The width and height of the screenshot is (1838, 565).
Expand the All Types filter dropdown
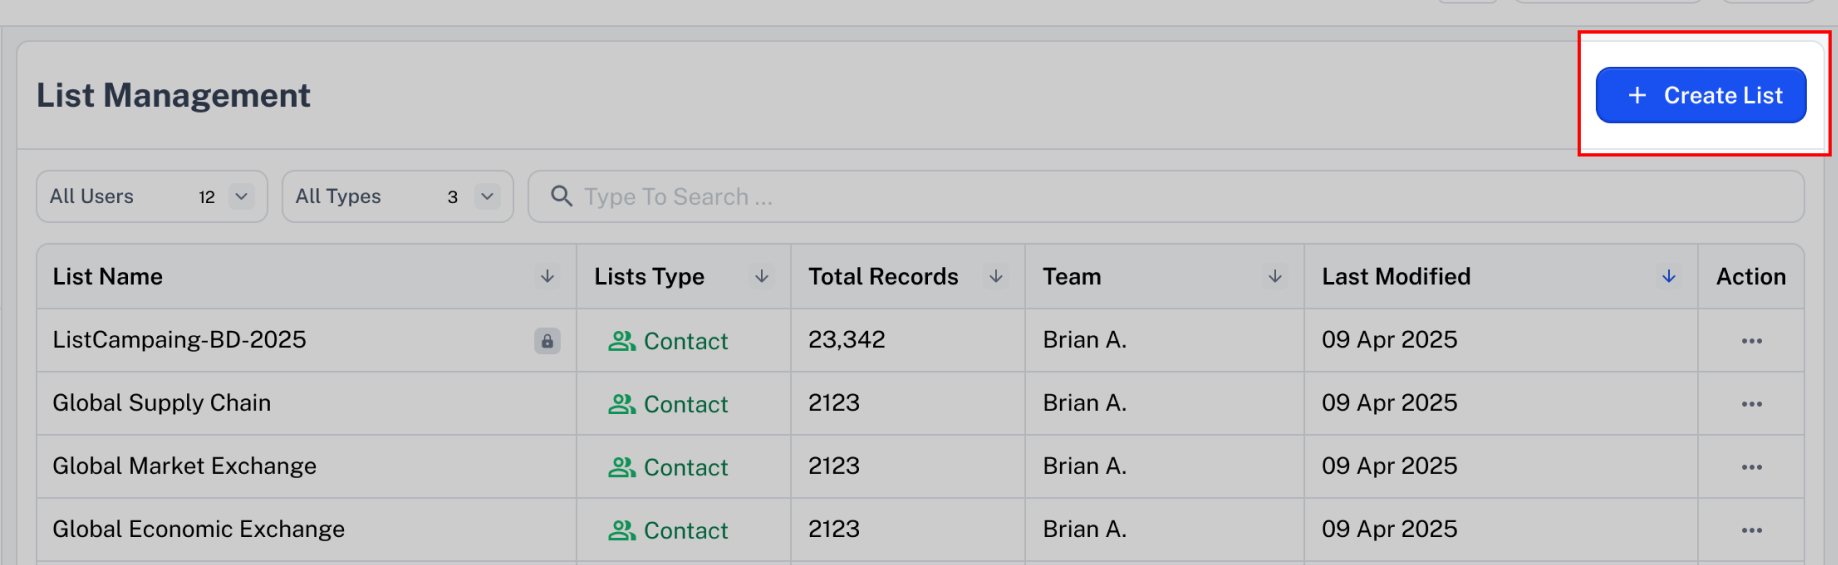397,196
